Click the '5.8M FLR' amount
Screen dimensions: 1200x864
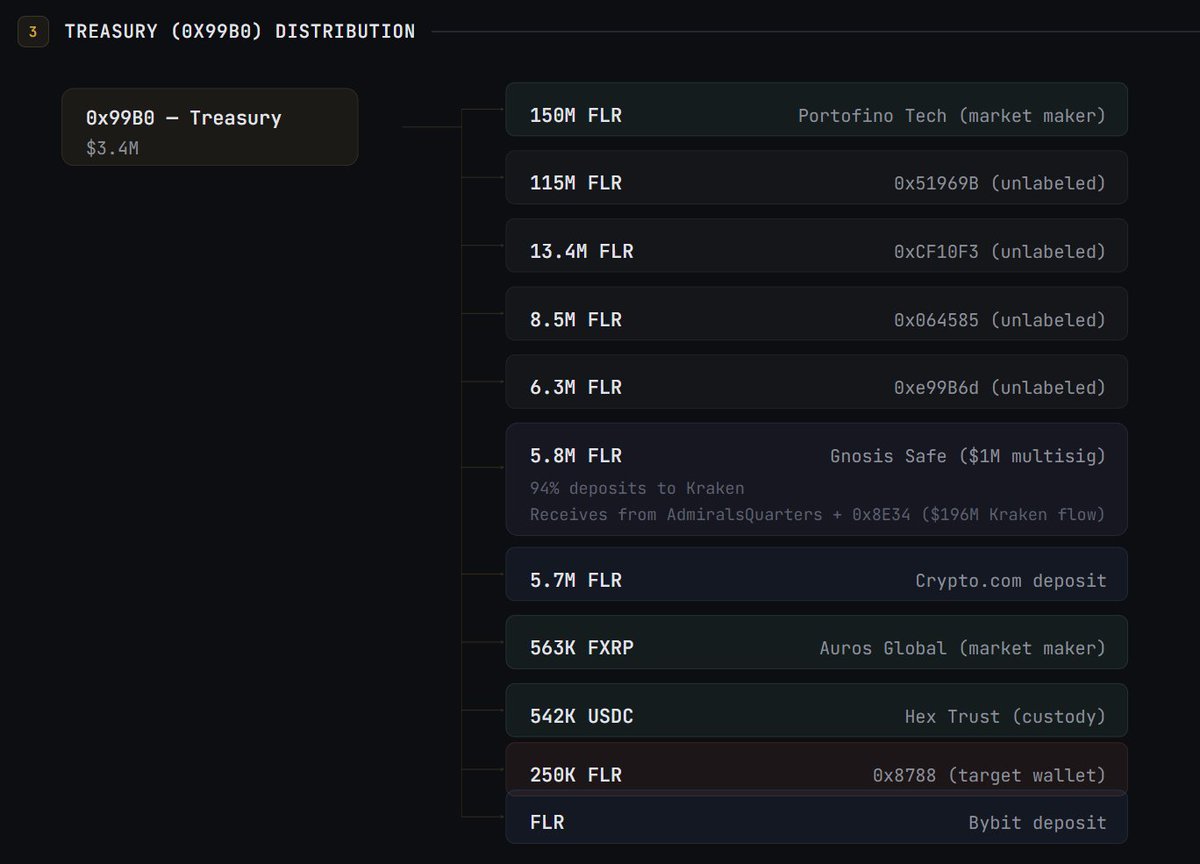coord(576,456)
